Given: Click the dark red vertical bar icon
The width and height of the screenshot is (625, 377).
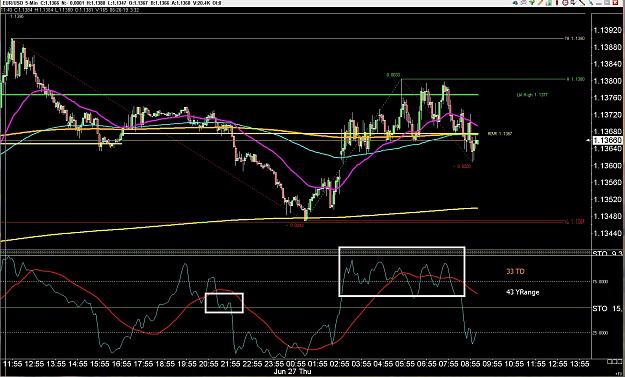Looking at the screenshot, I should pyautogui.click(x=557, y=2).
